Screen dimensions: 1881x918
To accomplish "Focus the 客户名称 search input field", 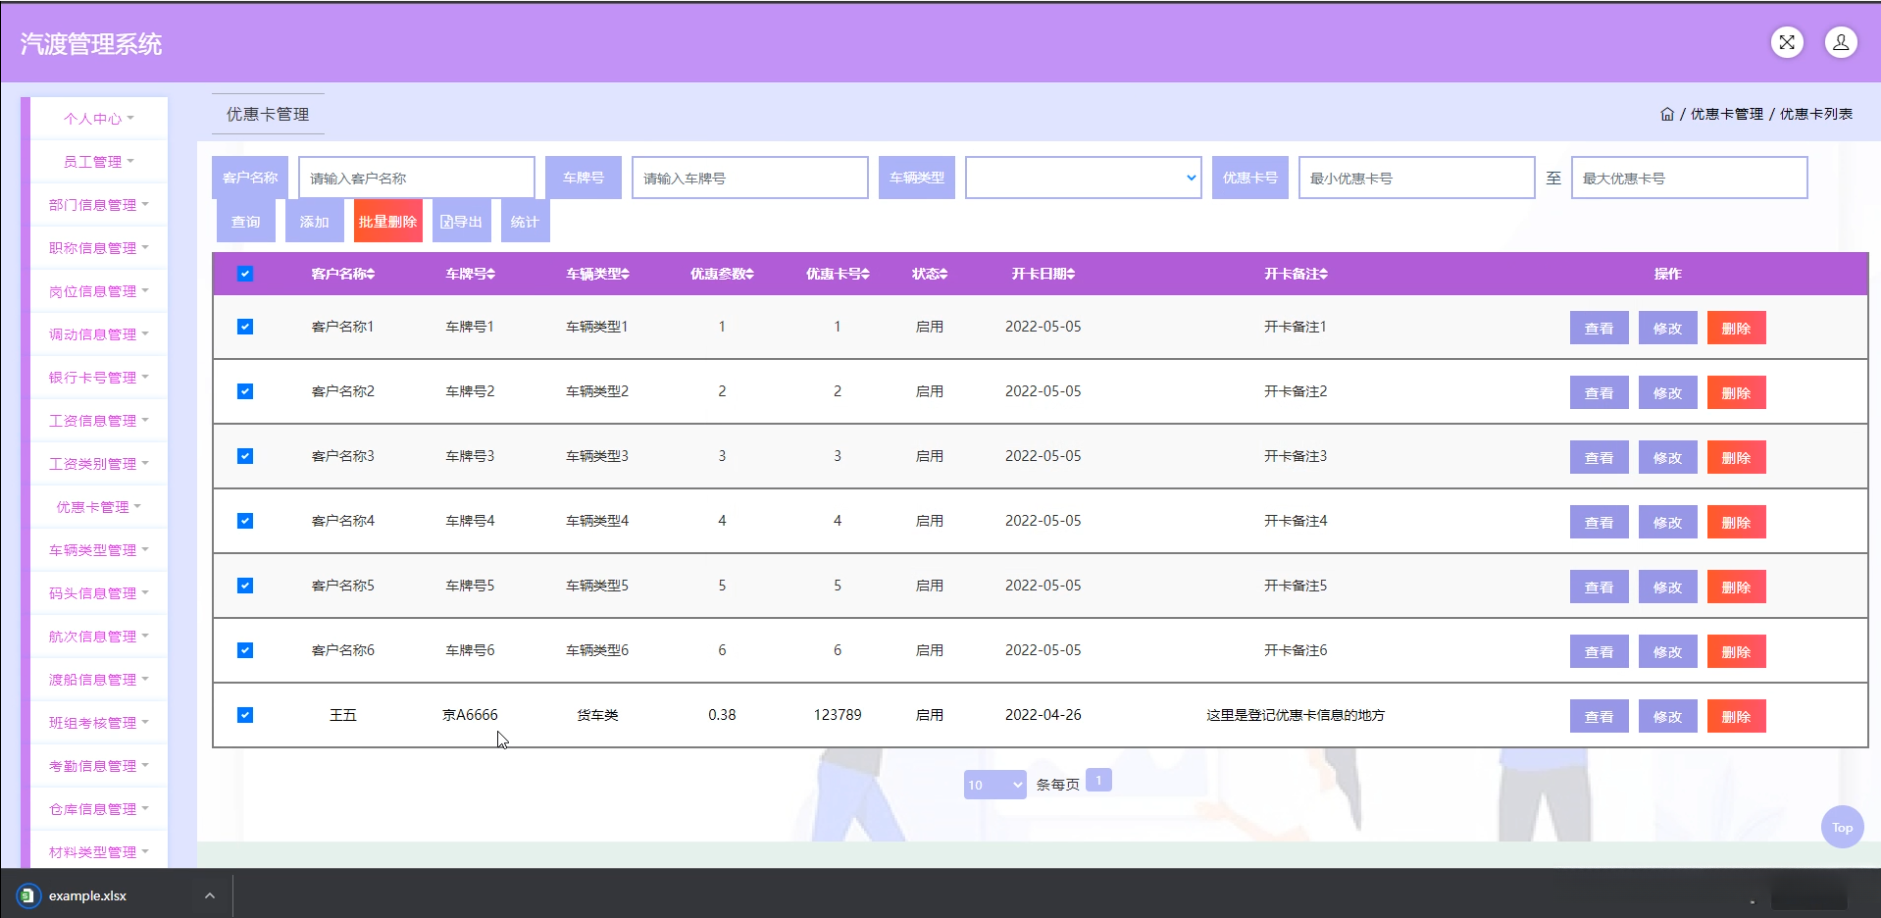I will 416,178.
